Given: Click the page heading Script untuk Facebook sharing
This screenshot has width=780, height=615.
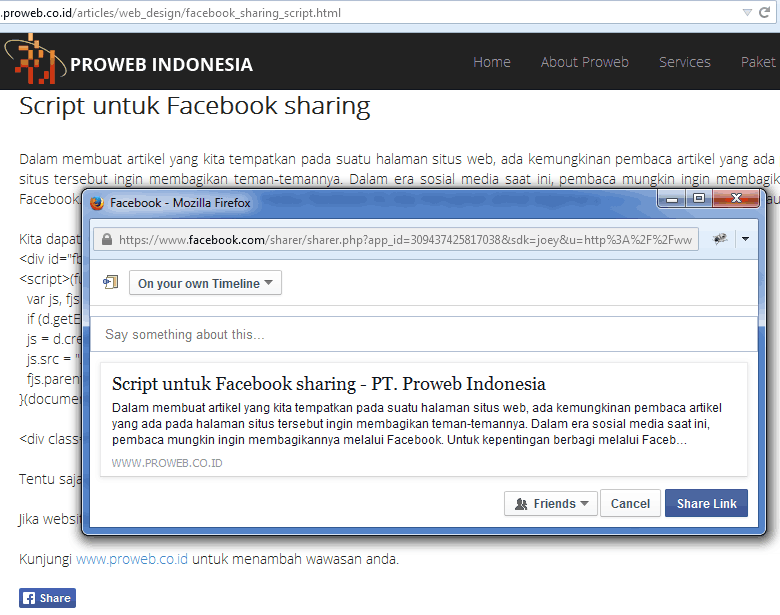Looking at the screenshot, I should [x=195, y=106].
